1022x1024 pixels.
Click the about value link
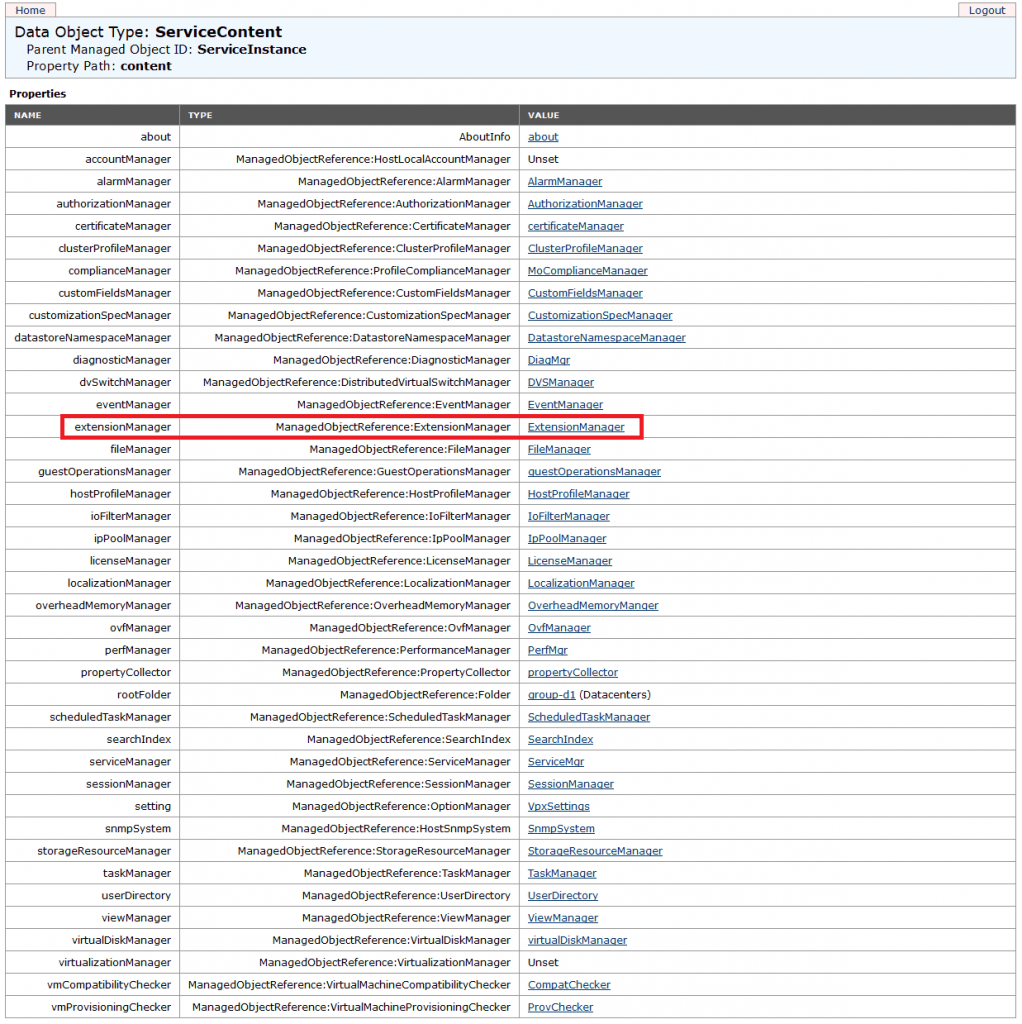543,136
